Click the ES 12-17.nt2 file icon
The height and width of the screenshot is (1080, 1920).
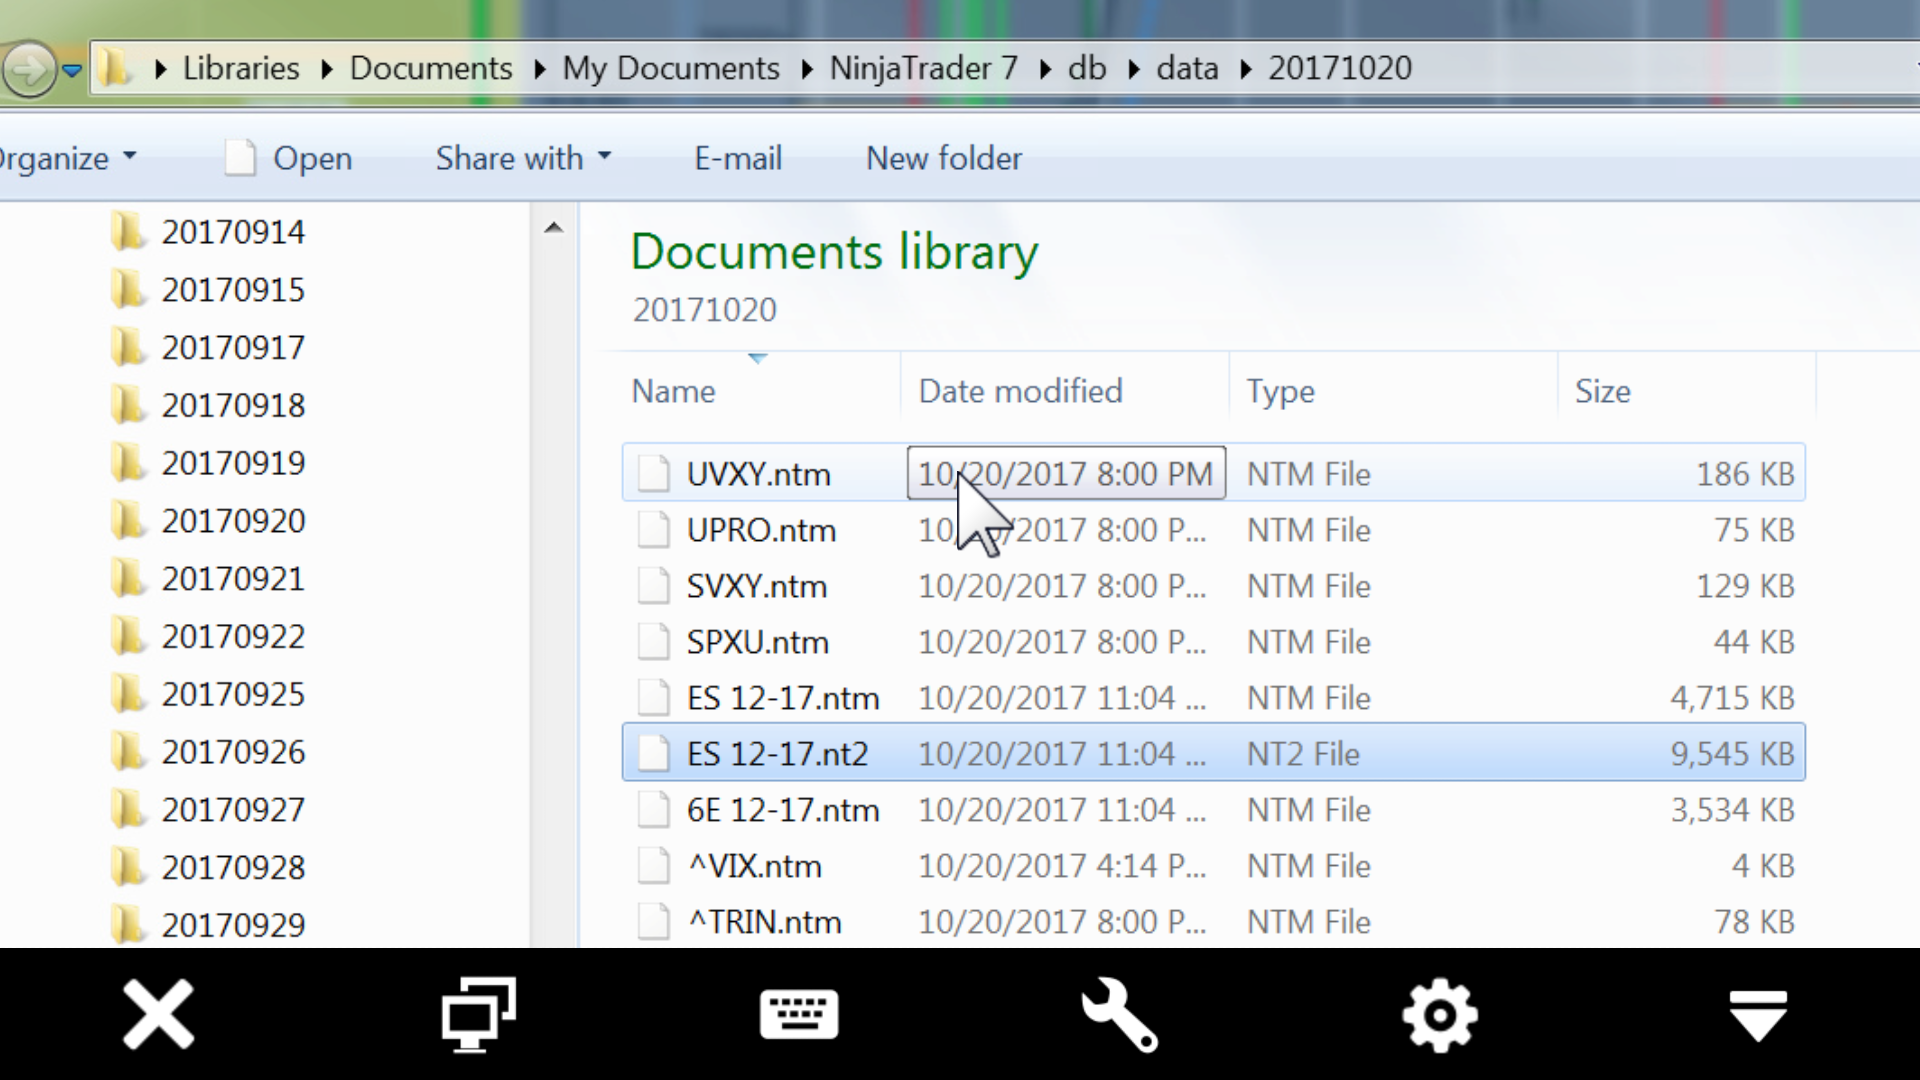point(654,753)
